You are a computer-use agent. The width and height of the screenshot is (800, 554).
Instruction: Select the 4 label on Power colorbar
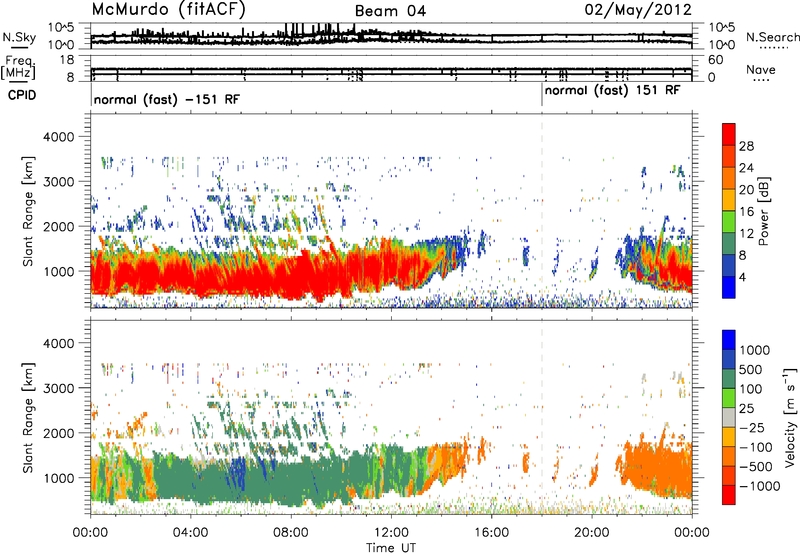(x=742, y=277)
